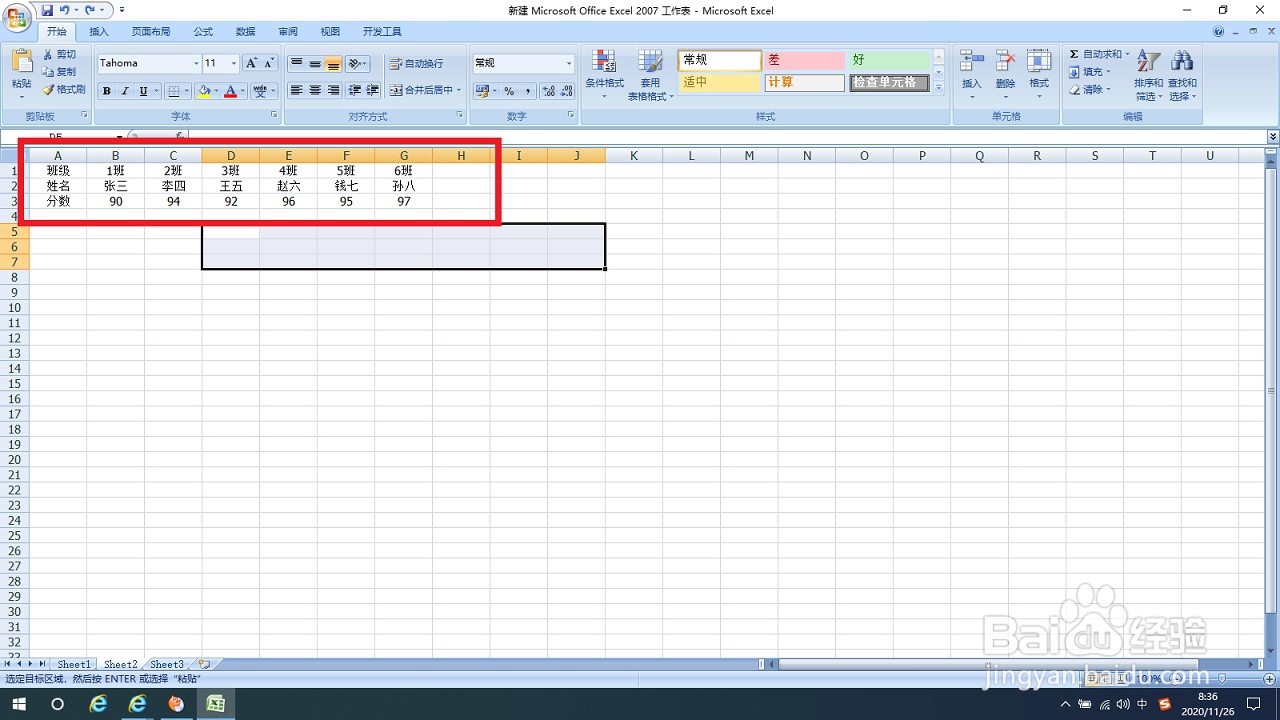Open the font size 11 dropdown
This screenshot has width=1280, height=720.
(234, 63)
